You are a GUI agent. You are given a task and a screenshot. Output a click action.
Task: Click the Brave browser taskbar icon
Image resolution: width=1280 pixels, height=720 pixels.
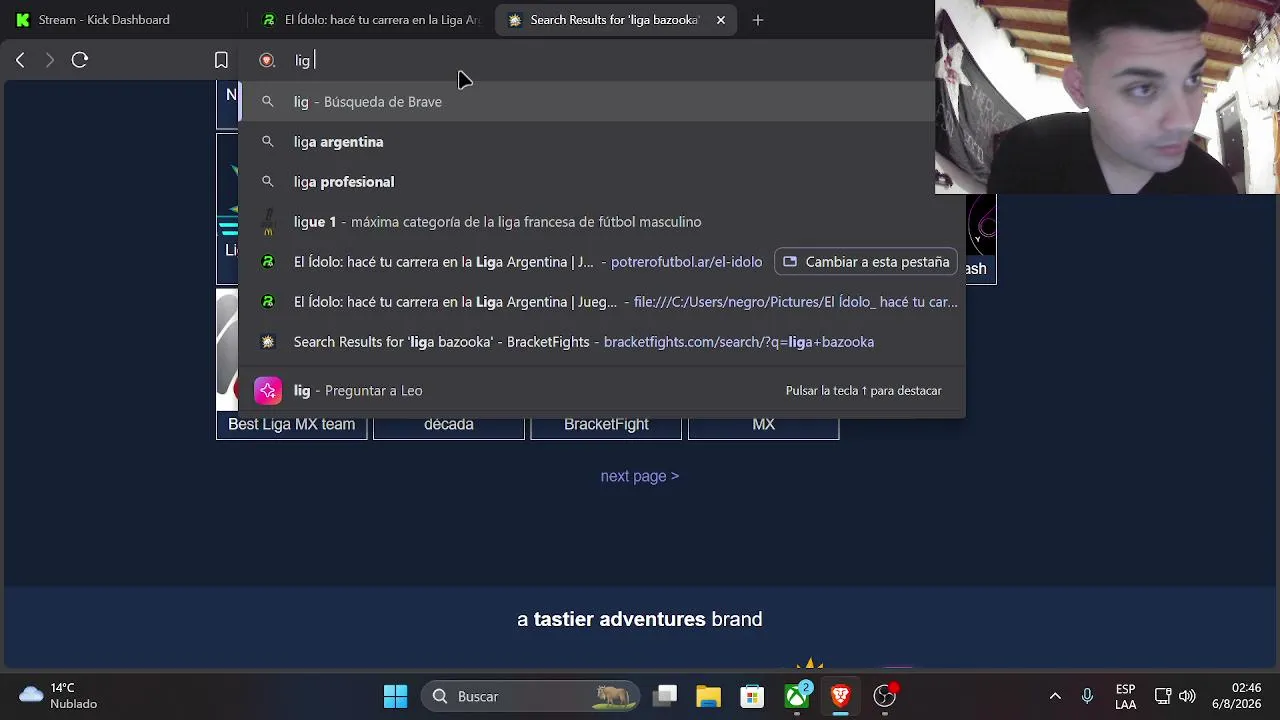tap(840, 696)
